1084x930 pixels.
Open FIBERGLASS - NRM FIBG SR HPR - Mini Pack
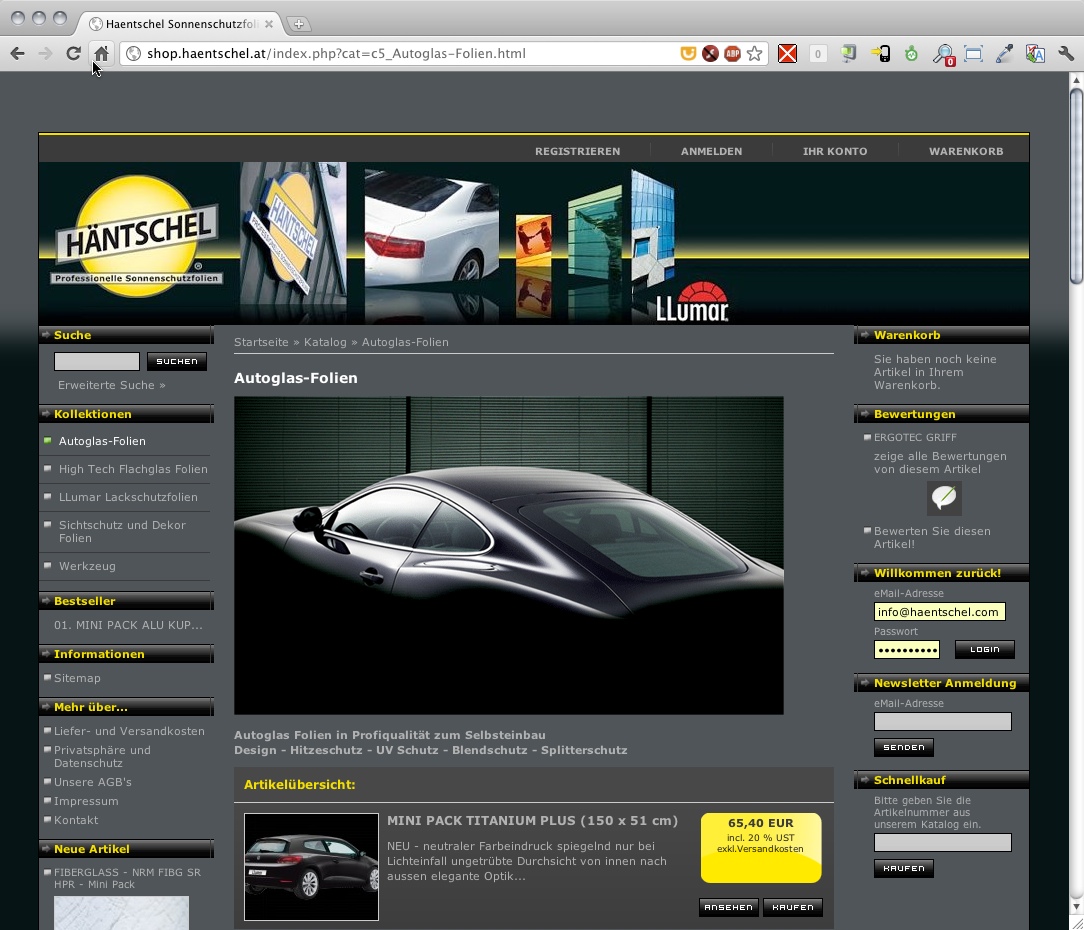coord(127,878)
